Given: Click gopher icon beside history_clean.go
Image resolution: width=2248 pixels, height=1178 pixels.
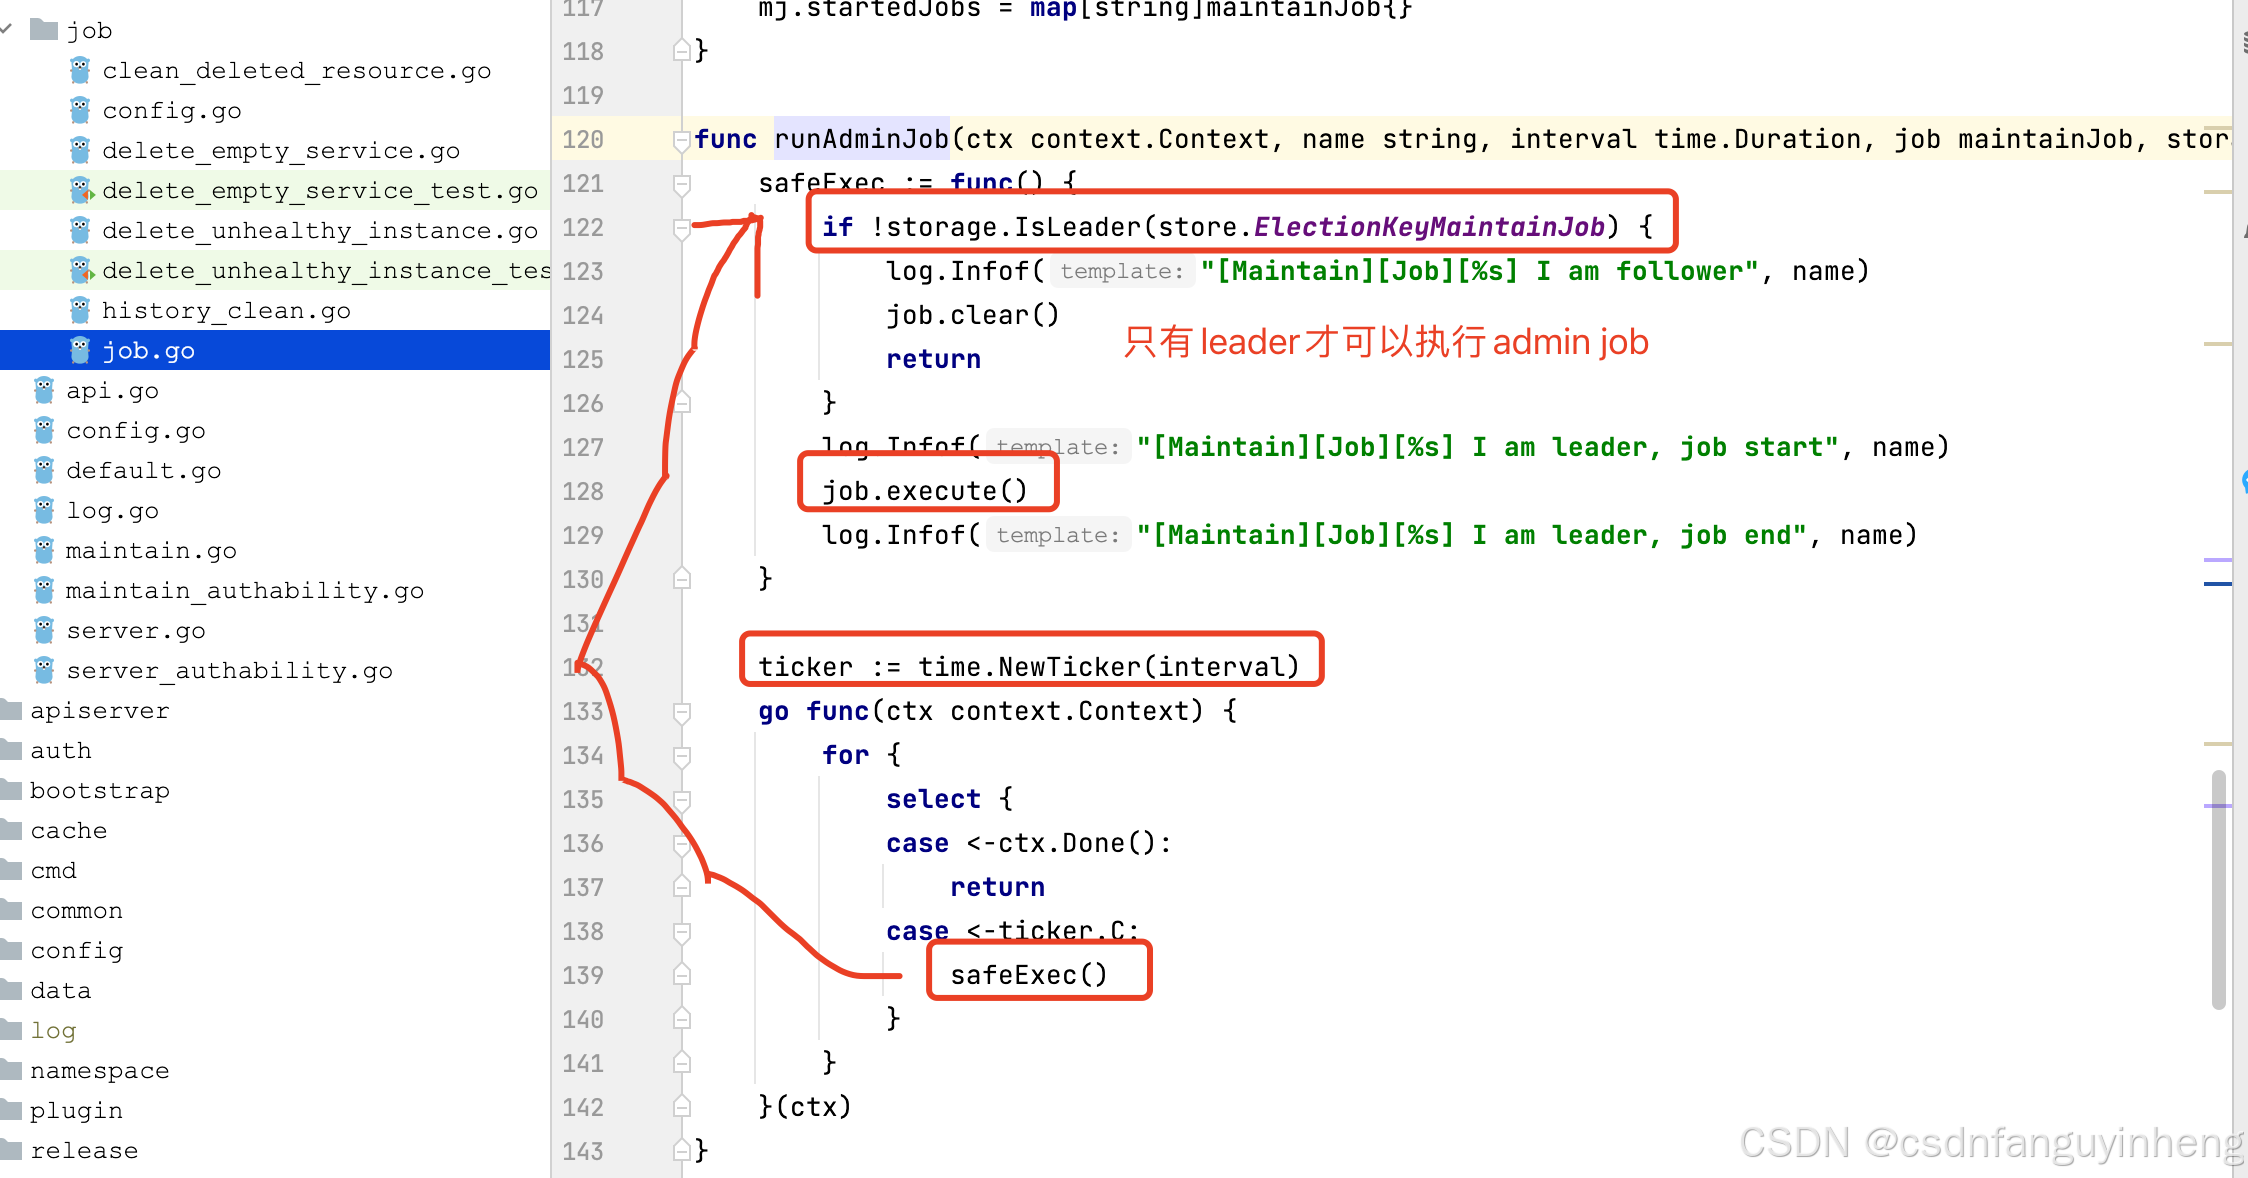Looking at the screenshot, I should (80, 310).
